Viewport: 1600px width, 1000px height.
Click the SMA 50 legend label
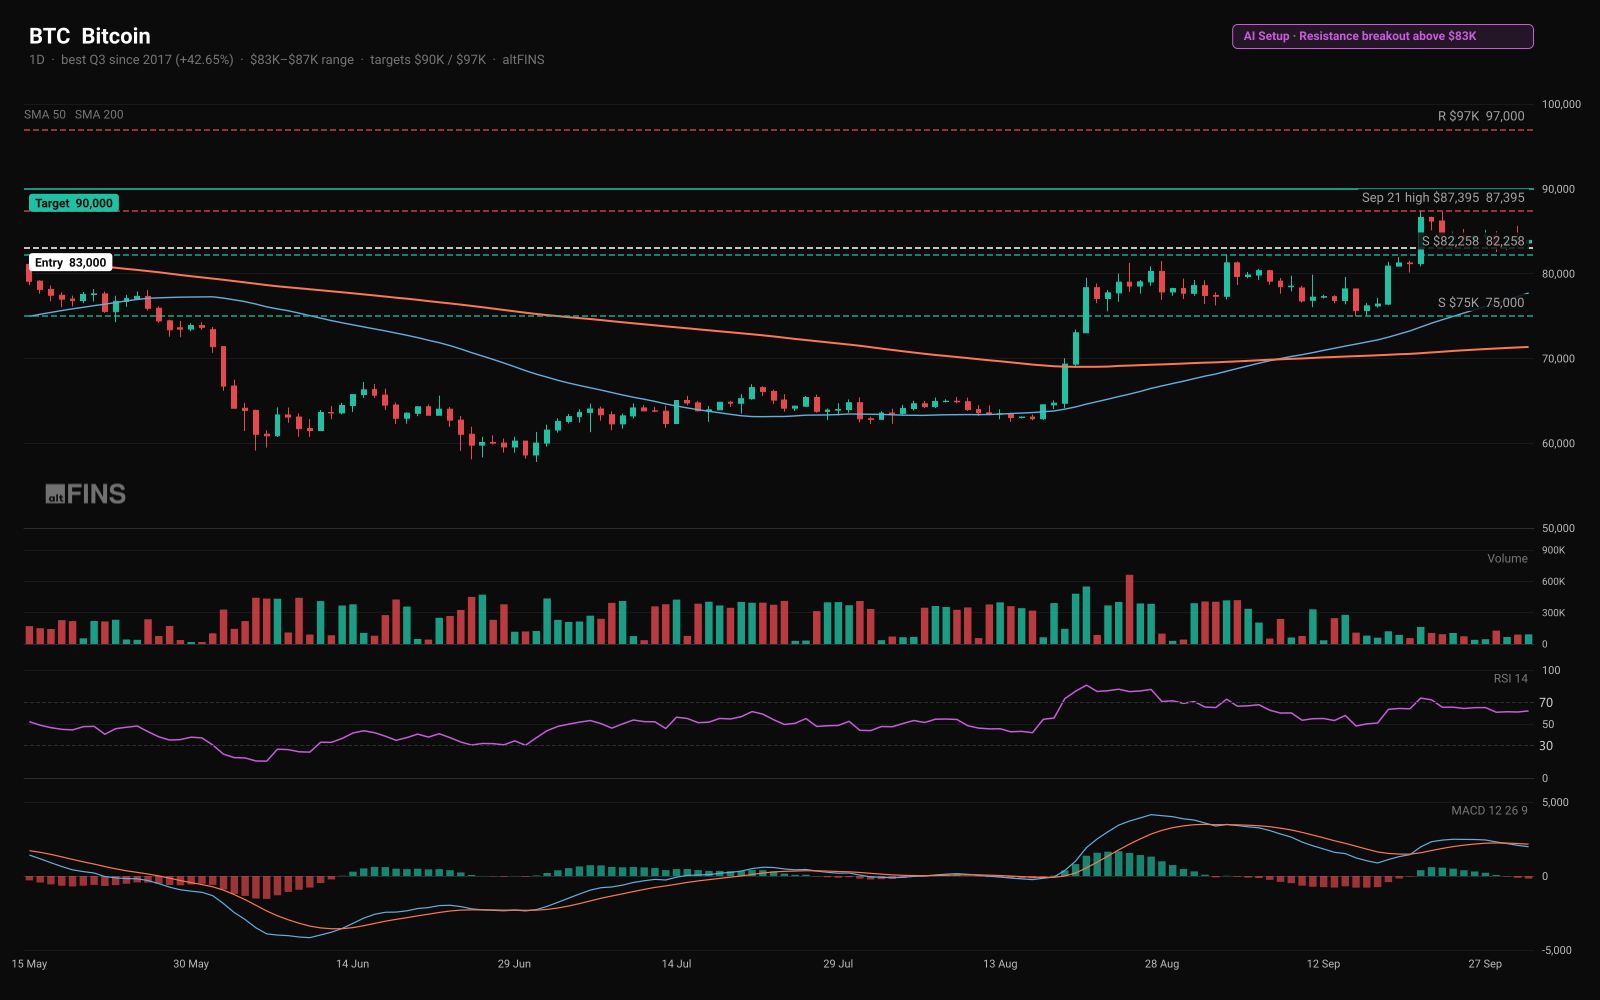pyautogui.click(x=45, y=115)
